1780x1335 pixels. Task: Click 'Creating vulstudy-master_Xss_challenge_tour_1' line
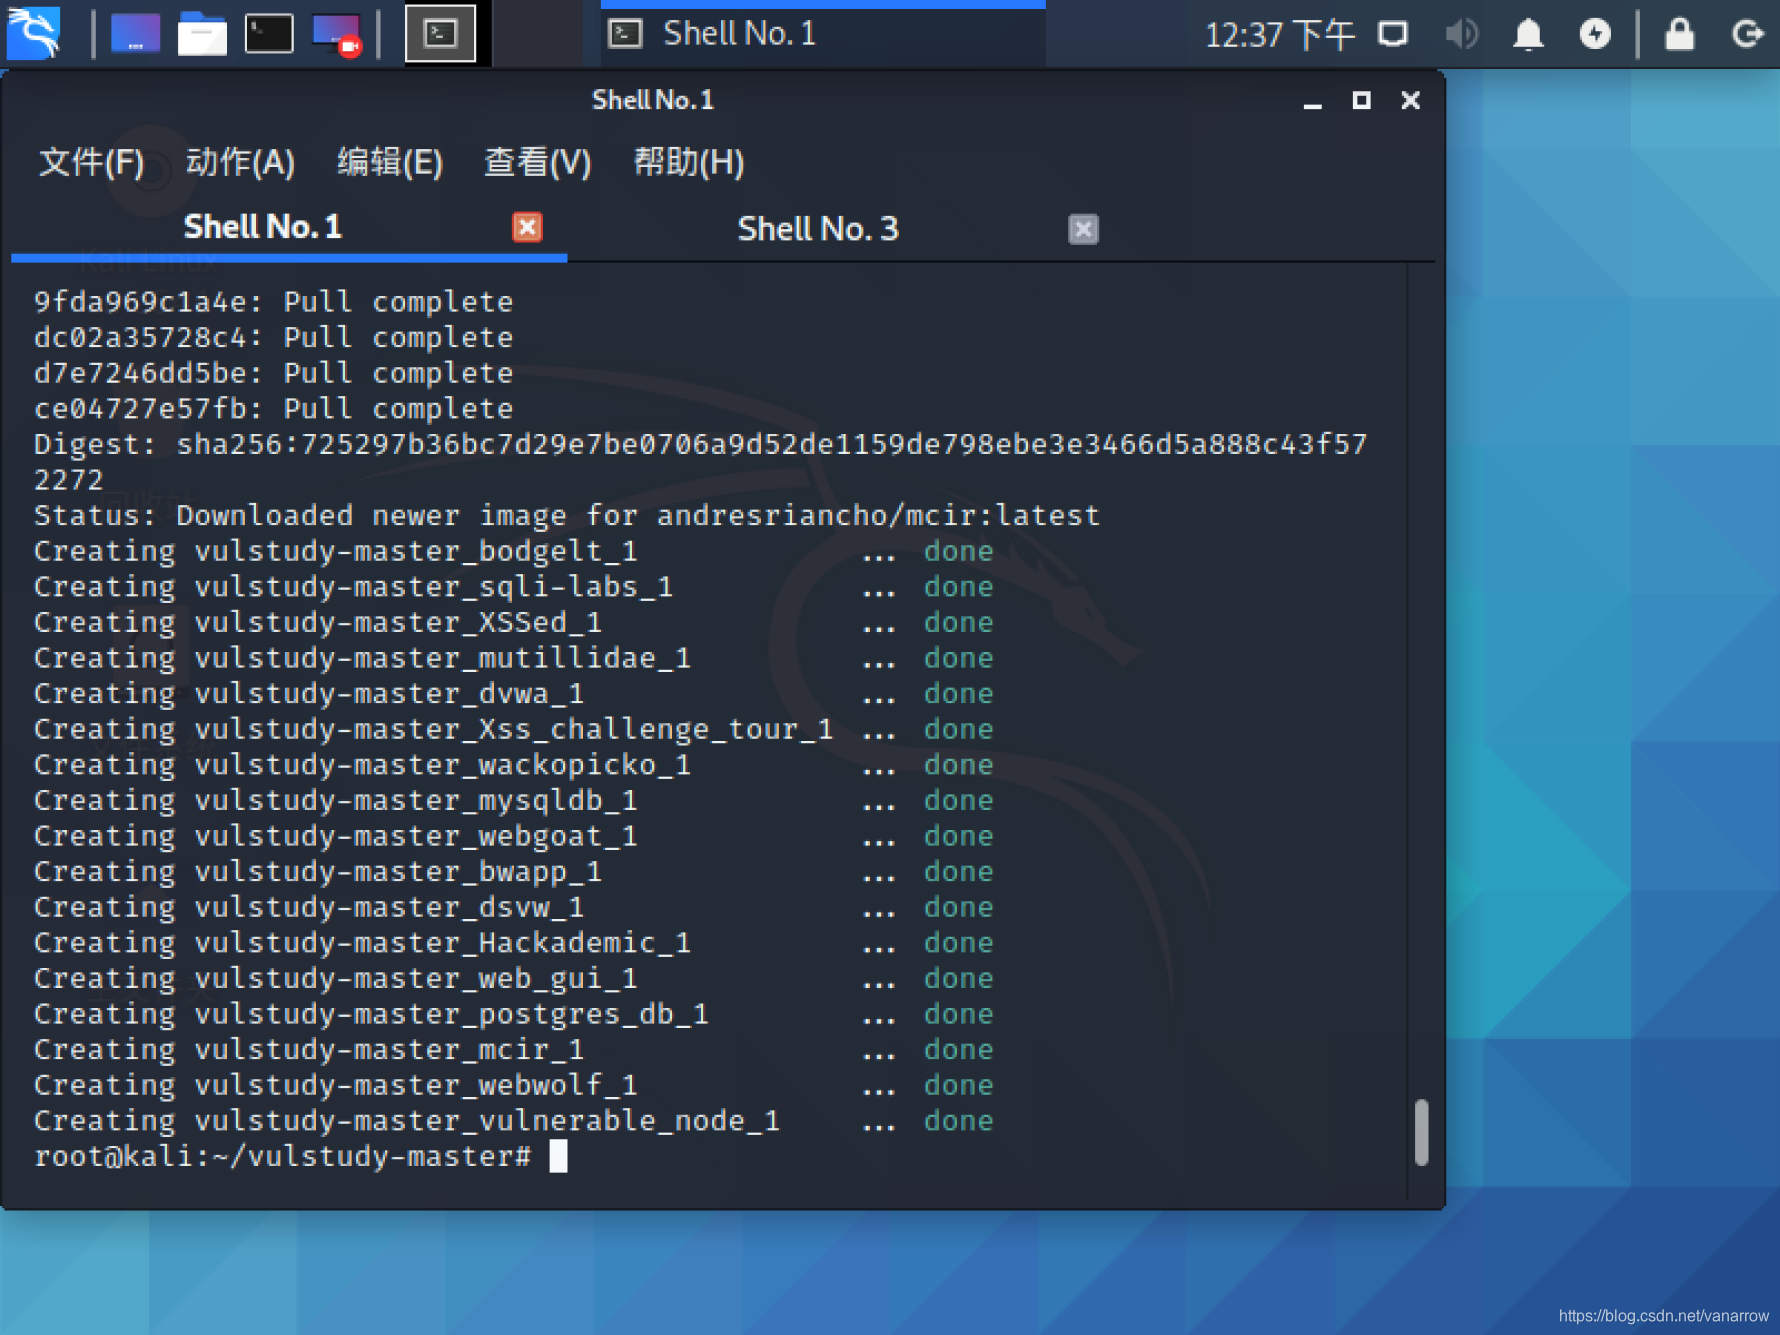[x=513, y=730]
